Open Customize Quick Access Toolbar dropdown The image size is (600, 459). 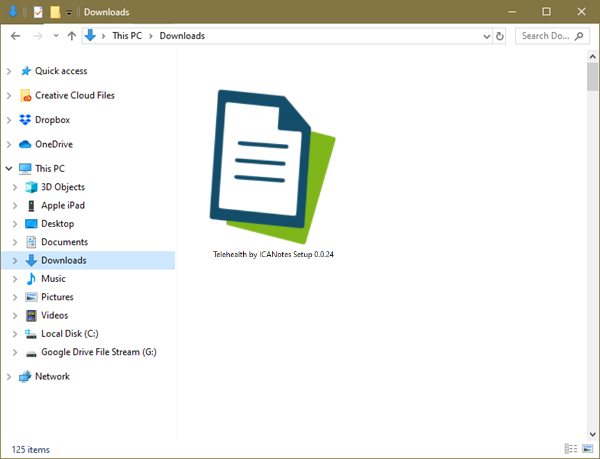click(x=69, y=13)
